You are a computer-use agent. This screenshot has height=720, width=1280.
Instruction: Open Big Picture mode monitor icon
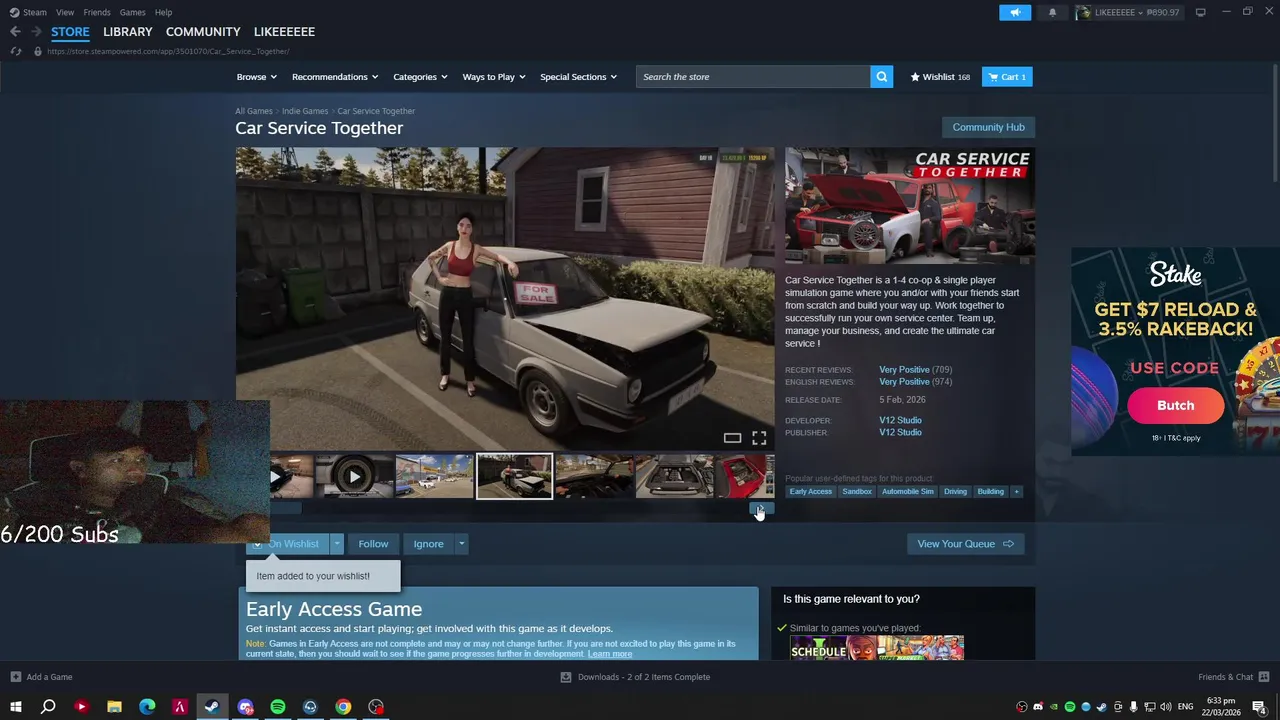point(1200,12)
